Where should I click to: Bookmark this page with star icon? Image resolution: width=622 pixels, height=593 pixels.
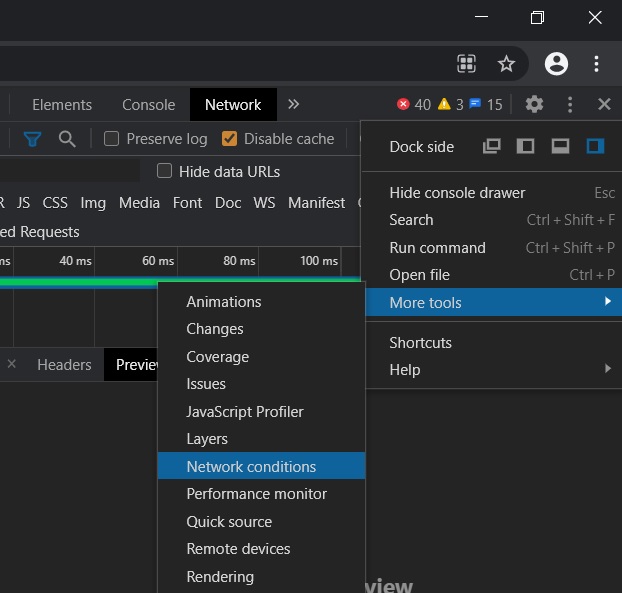pyautogui.click(x=506, y=64)
